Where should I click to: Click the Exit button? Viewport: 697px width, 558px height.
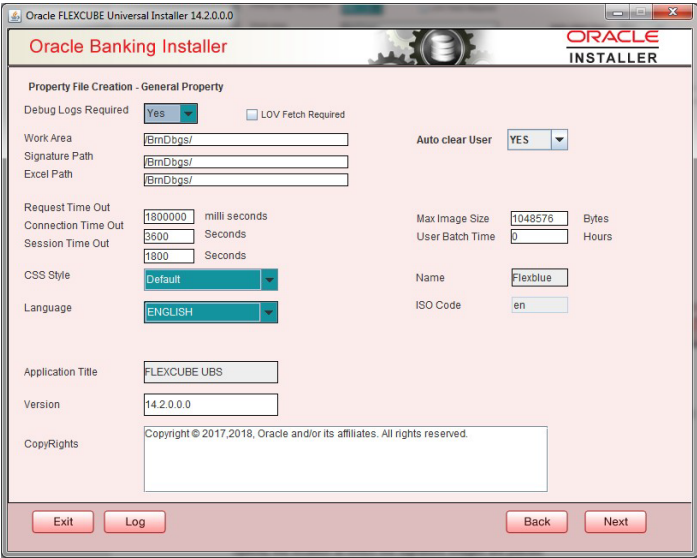pyautogui.click(x=63, y=522)
